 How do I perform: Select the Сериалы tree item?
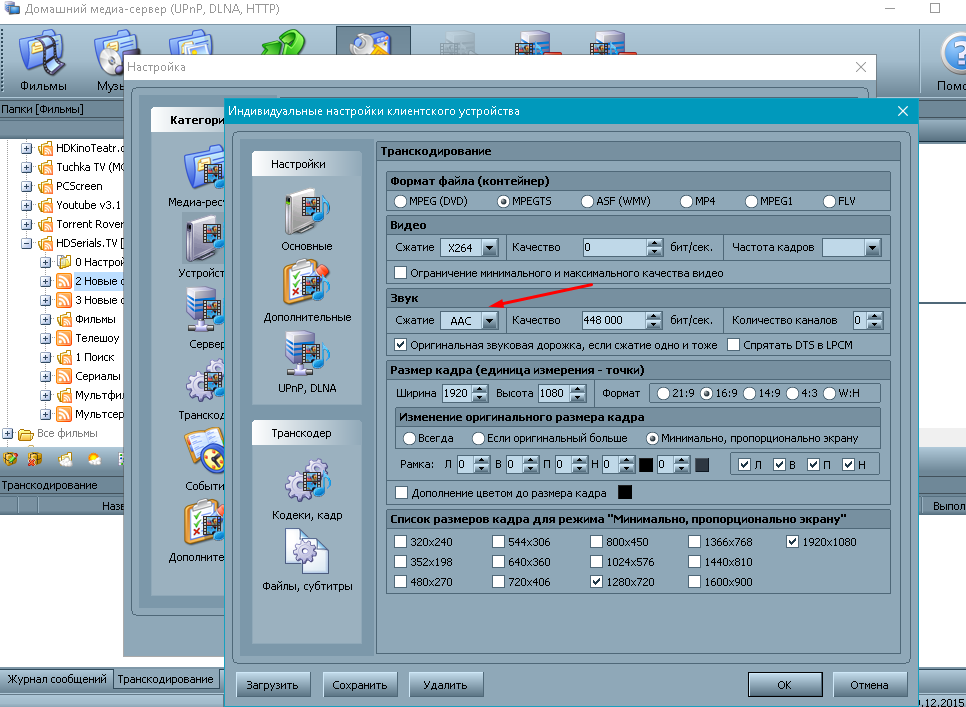(98, 376)
